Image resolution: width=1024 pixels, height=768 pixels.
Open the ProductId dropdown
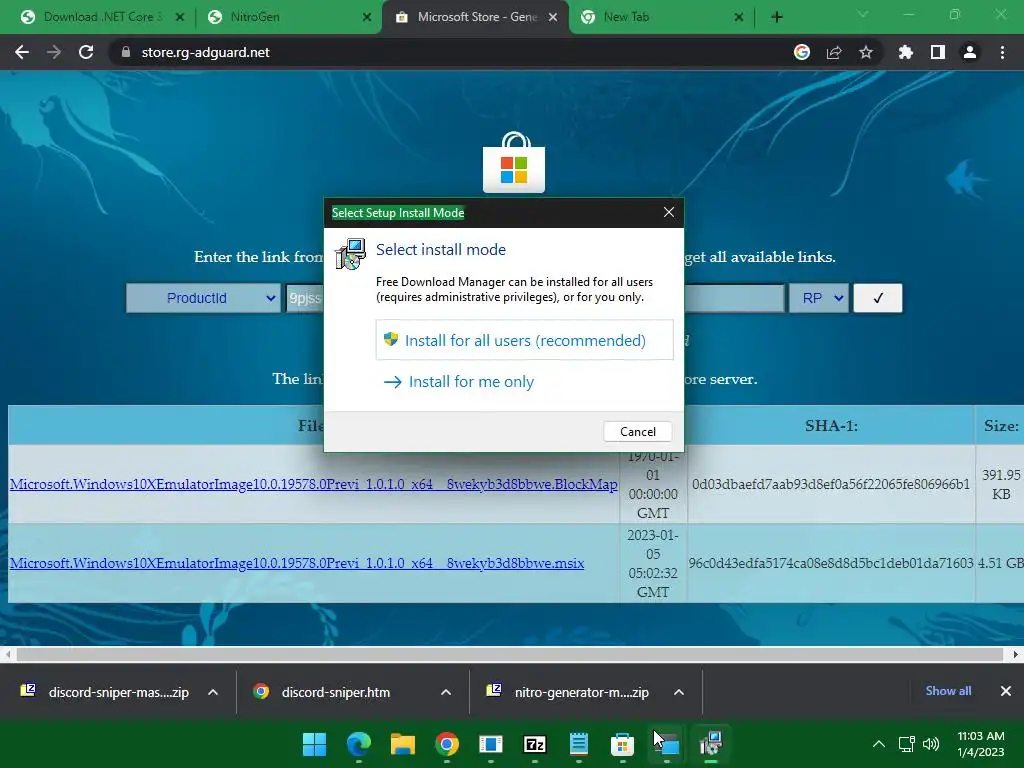[x=203, y=298]
